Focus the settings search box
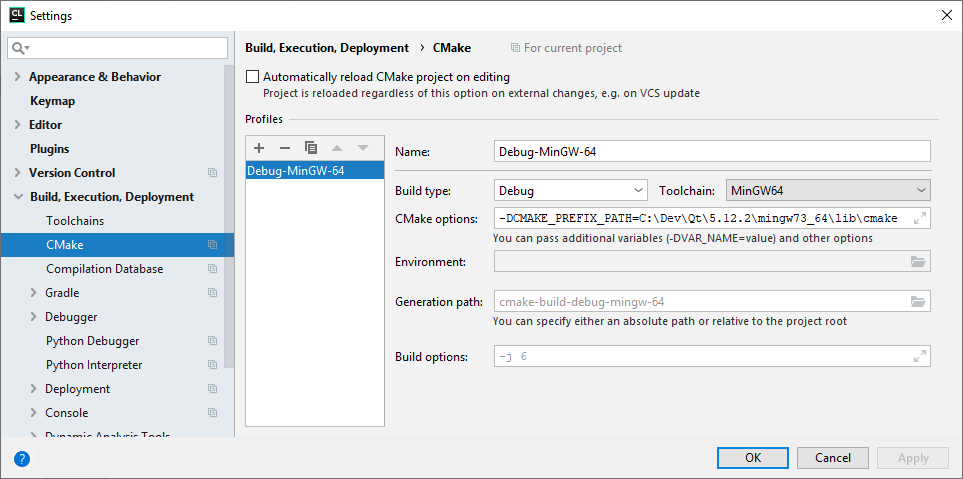The width and height of the screenshot is (963, 479). pos(125,48)
